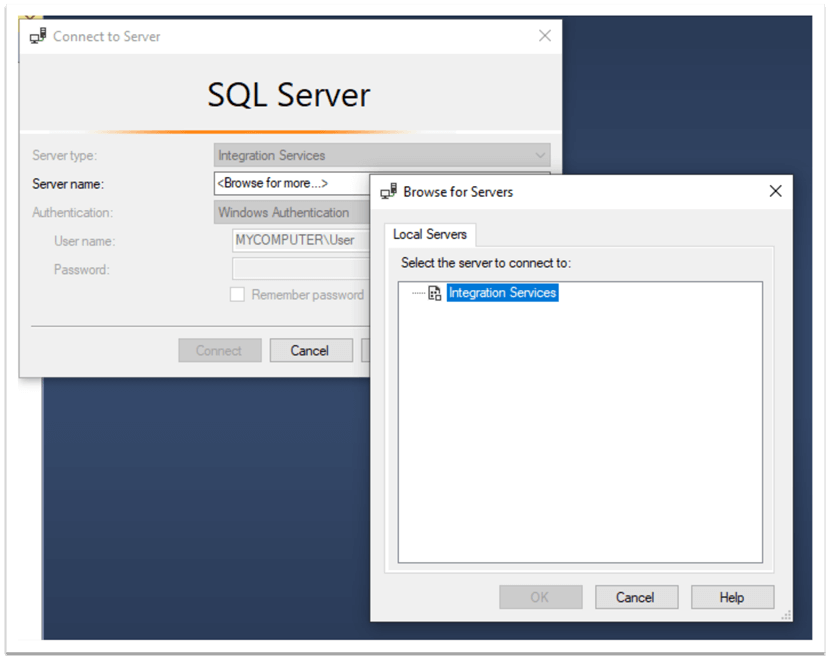This screenshot has width=830, height=660.
Task: Click the Browse for Servers title bar icon
Action: pyautogui.click(x=389, y=191)
